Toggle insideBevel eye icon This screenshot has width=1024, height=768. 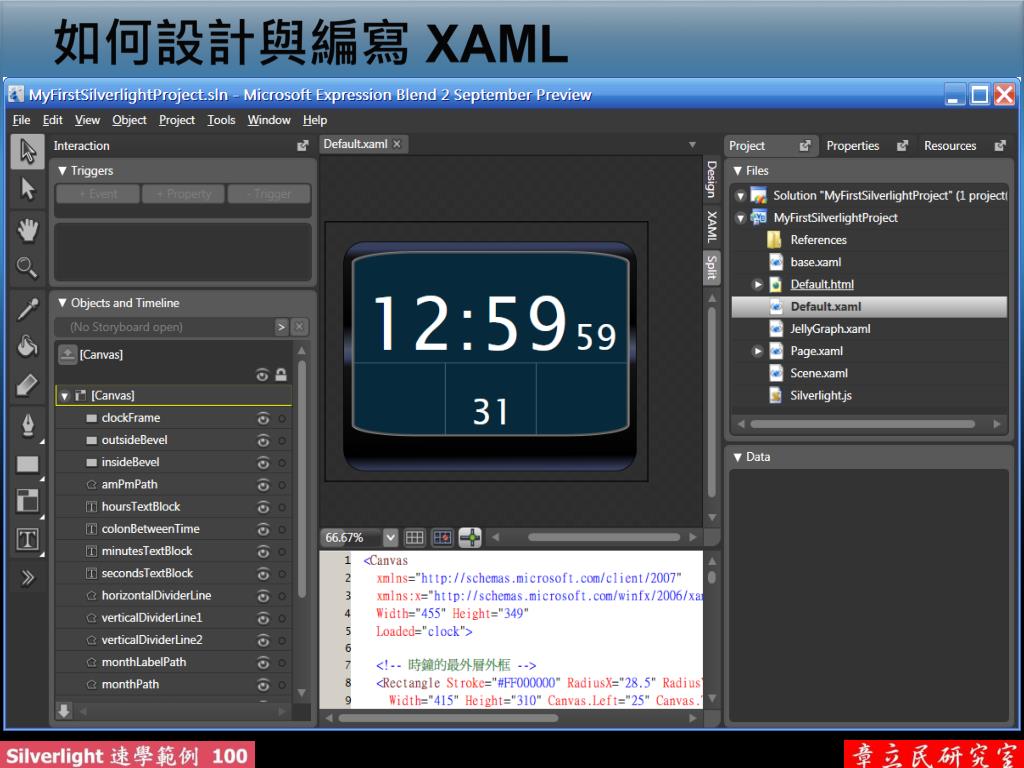(263, 463)
